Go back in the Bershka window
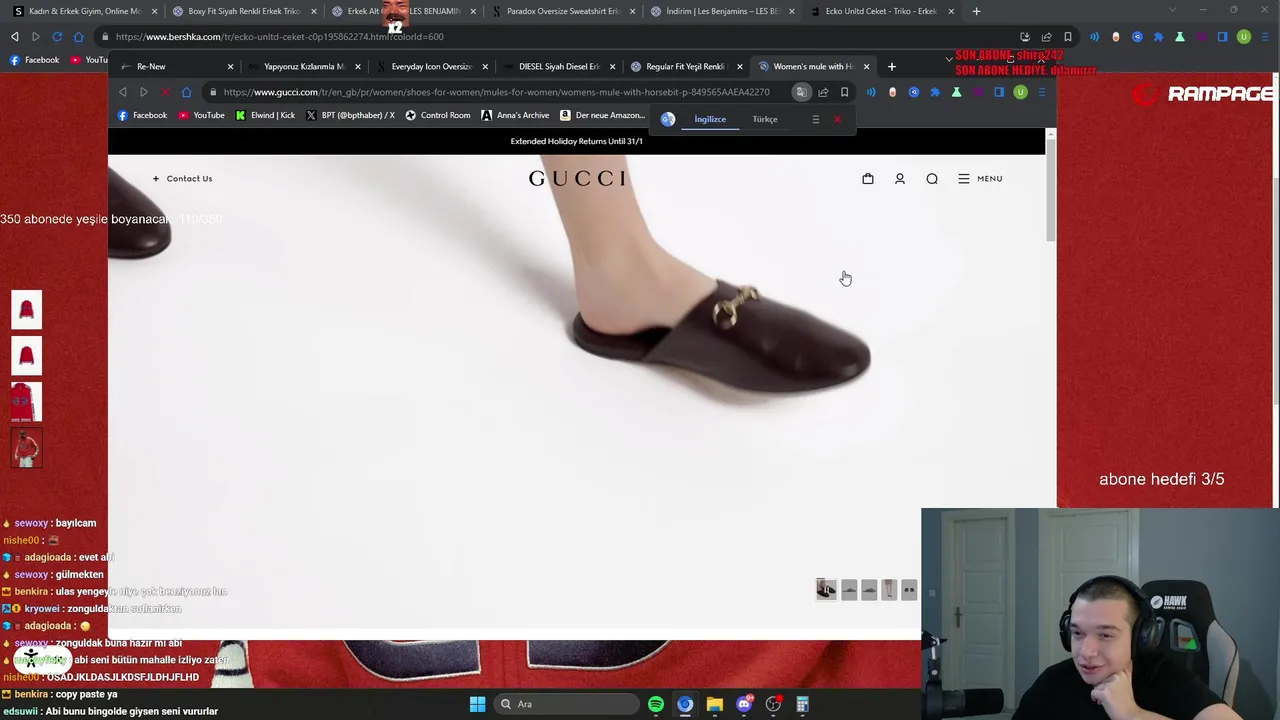Viewport: 1280px width, 720px height. point(15,37)
